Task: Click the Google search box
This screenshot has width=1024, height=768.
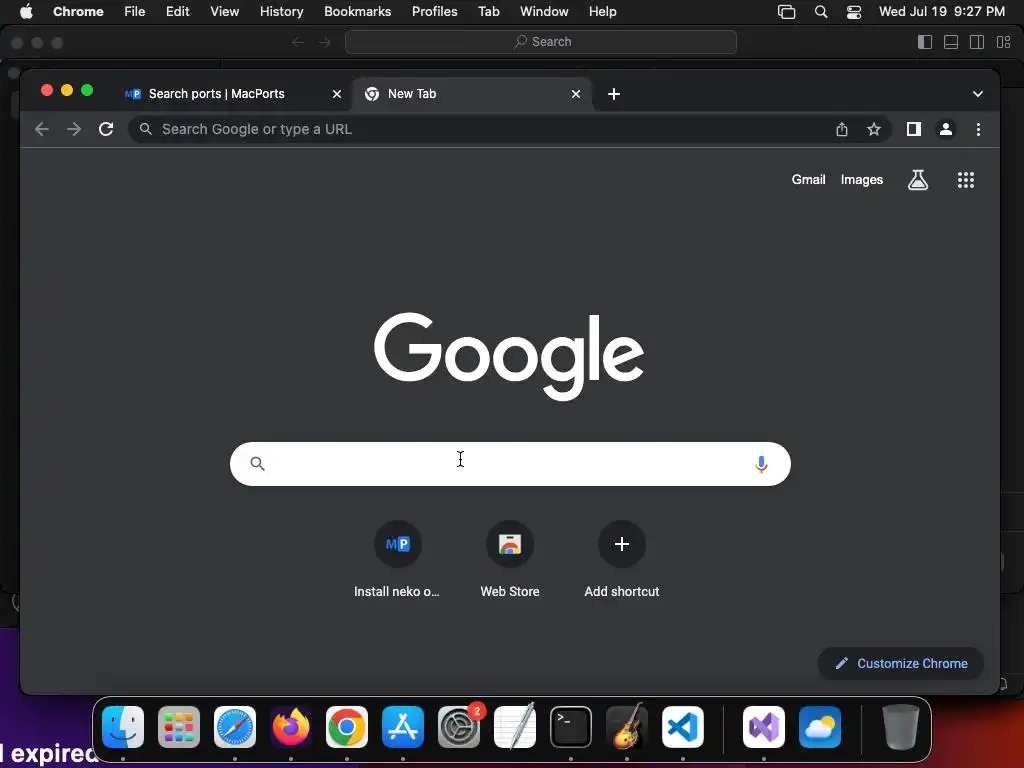Action: [510, 464]
